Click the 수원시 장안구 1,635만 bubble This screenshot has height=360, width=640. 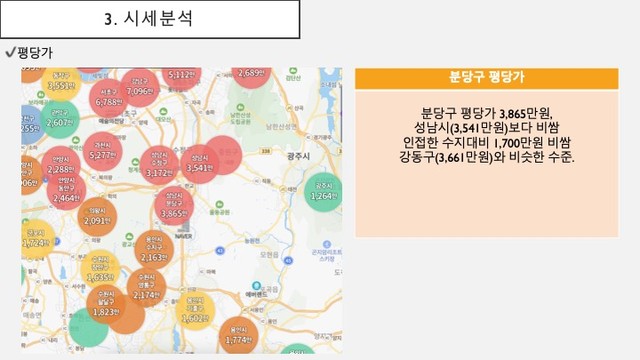[x=100, y=269]
